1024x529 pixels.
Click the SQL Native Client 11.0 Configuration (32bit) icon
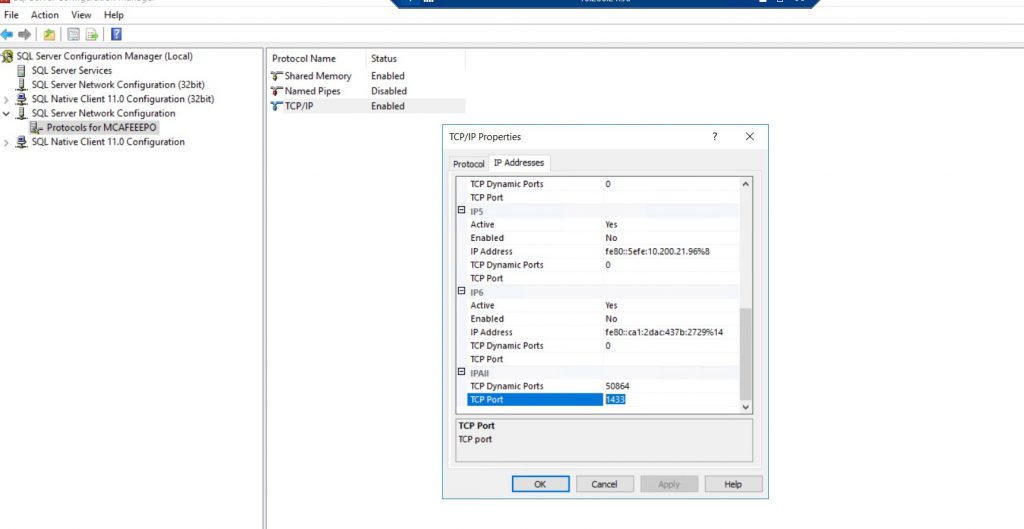point(22,99)
